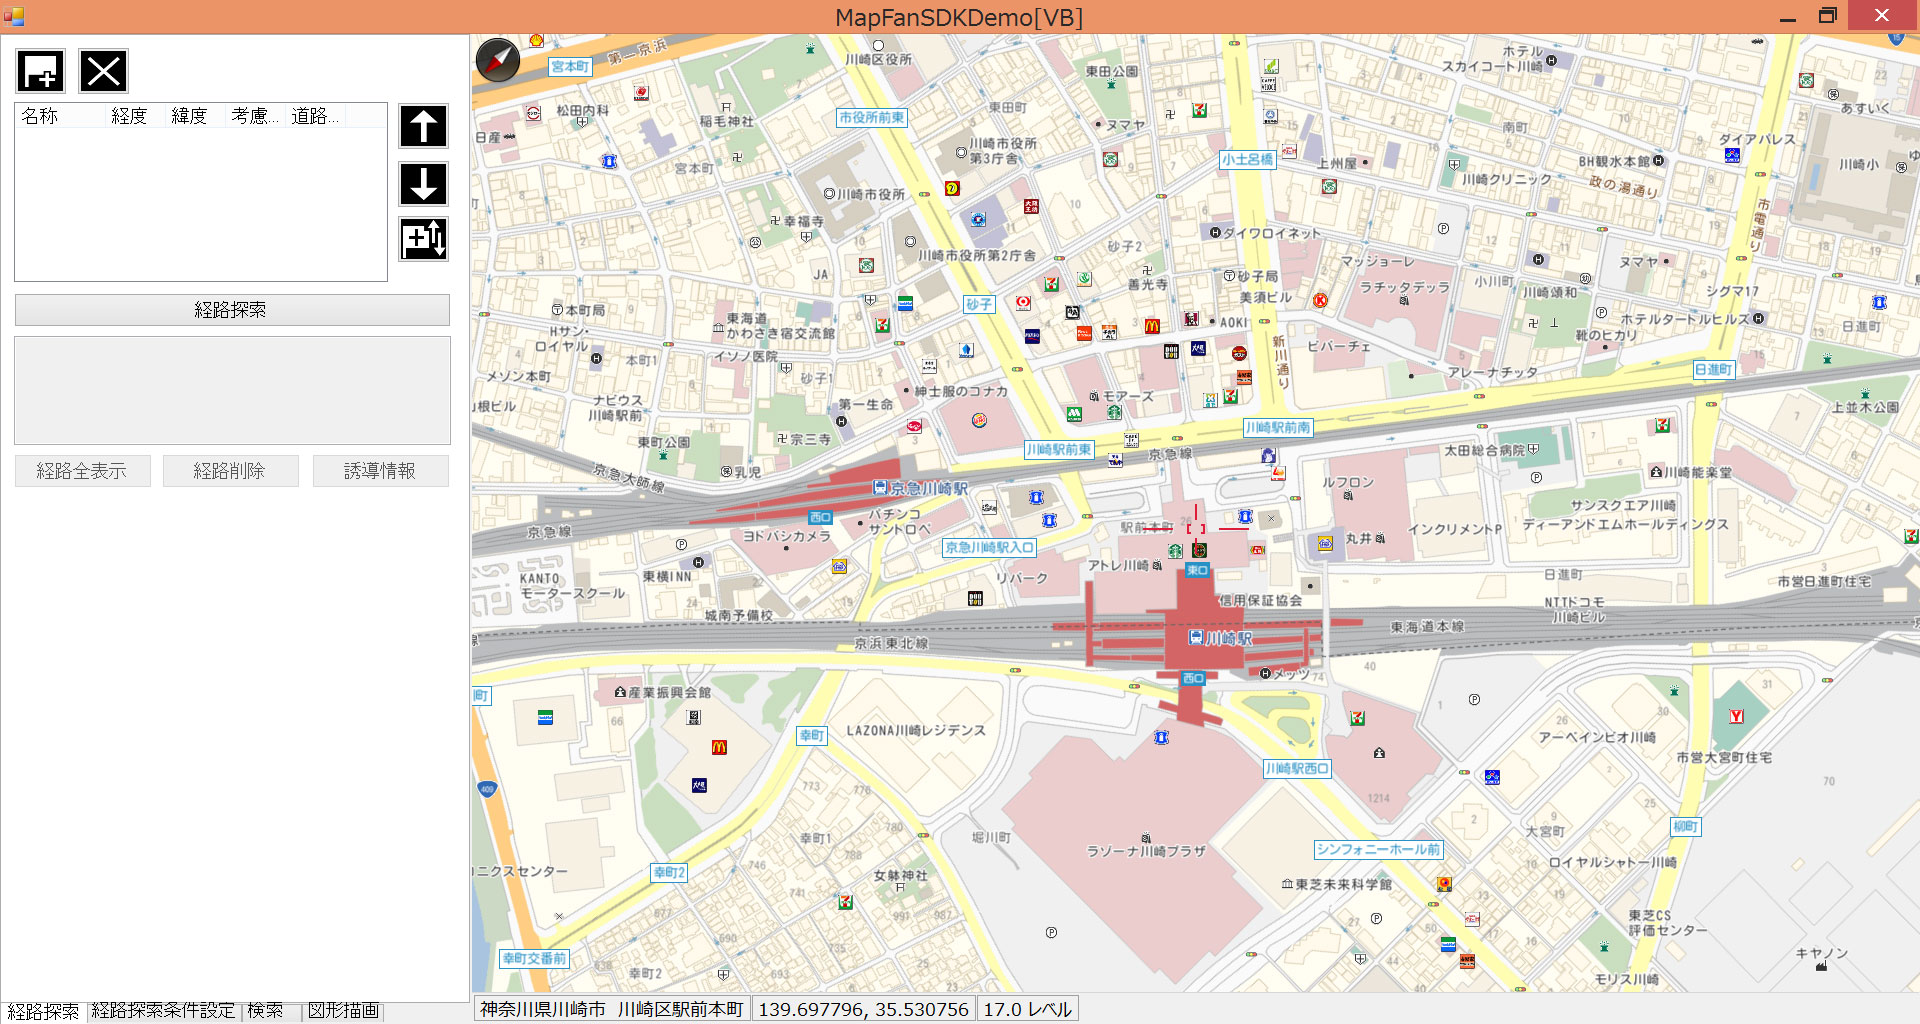The width and height of the screenshot is (1920, 1024).
Task: Click the 17.0 レベル zoom status
Action: (x=1028, y=1010)
